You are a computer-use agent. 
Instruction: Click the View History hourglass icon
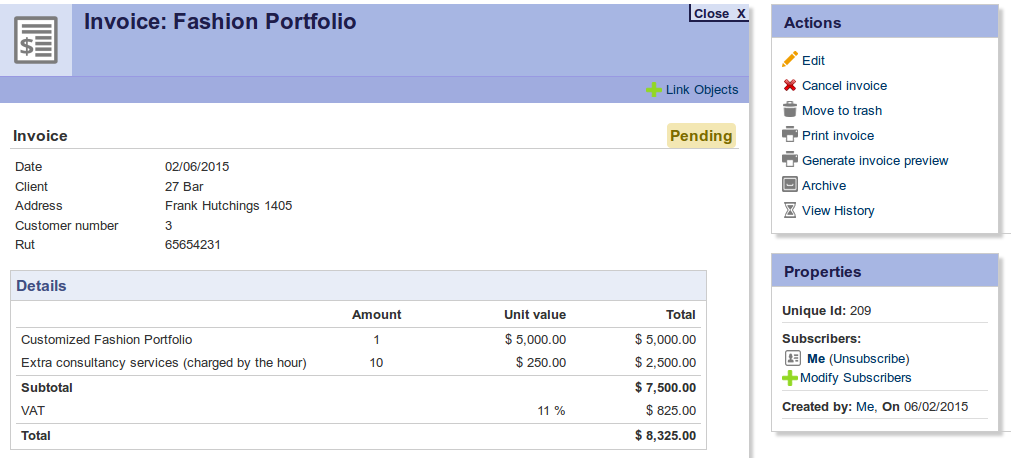789,210
